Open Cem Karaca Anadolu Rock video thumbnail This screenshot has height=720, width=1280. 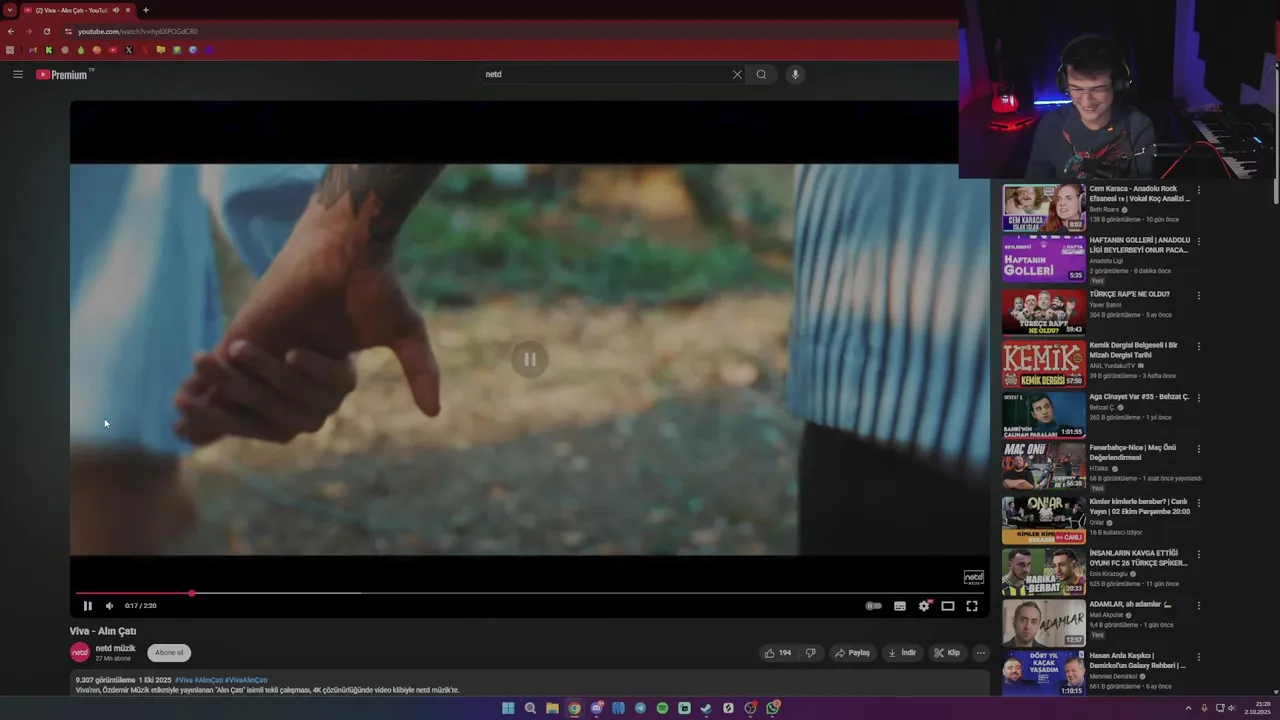click(1044, 207)
